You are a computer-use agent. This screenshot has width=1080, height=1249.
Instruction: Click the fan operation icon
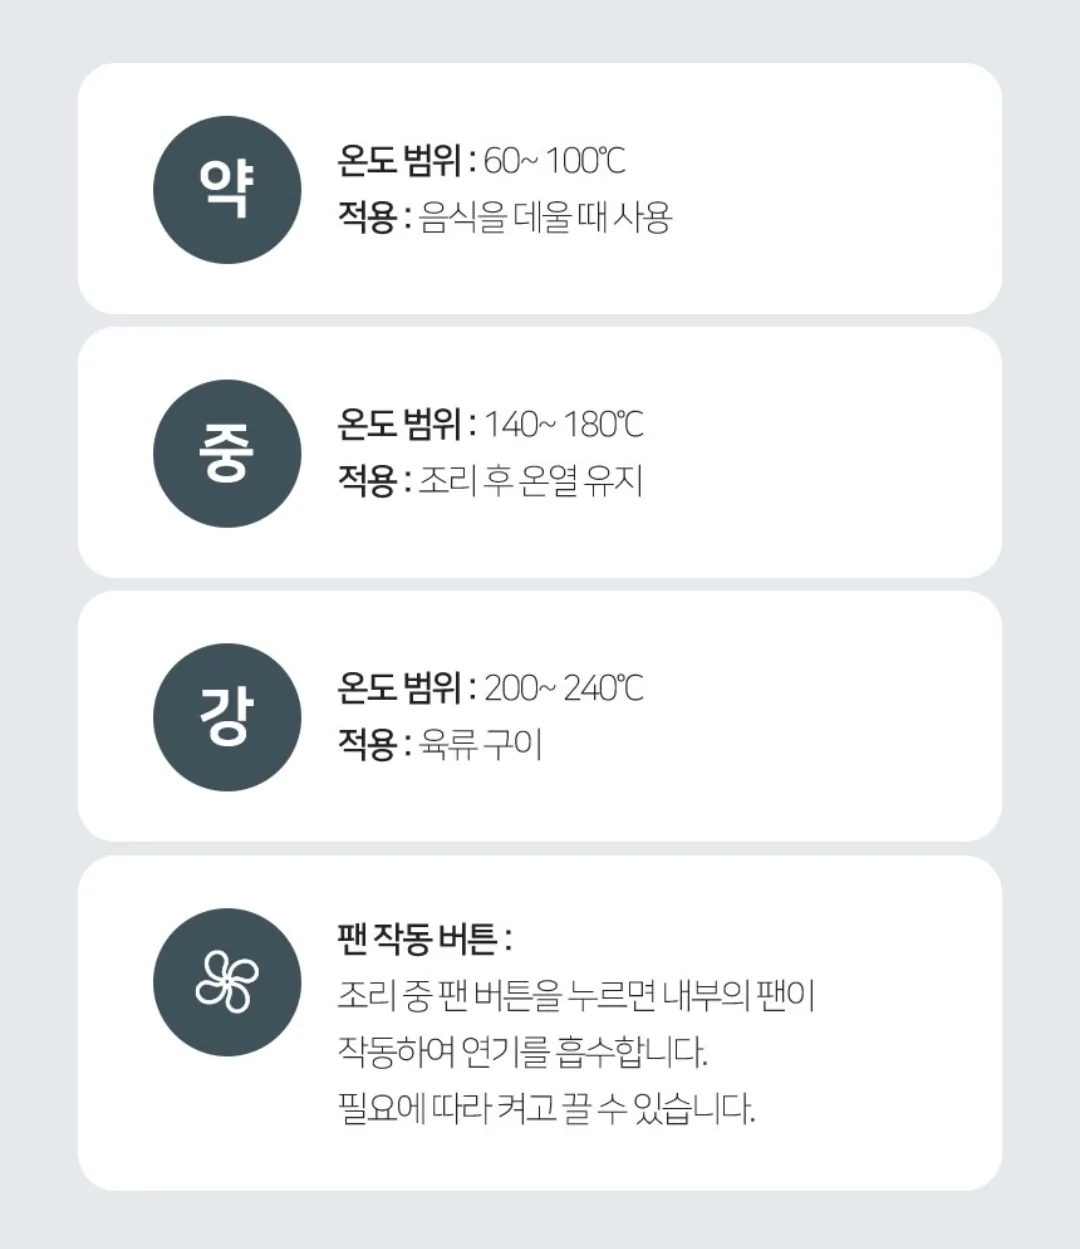(x=227, y=982)
